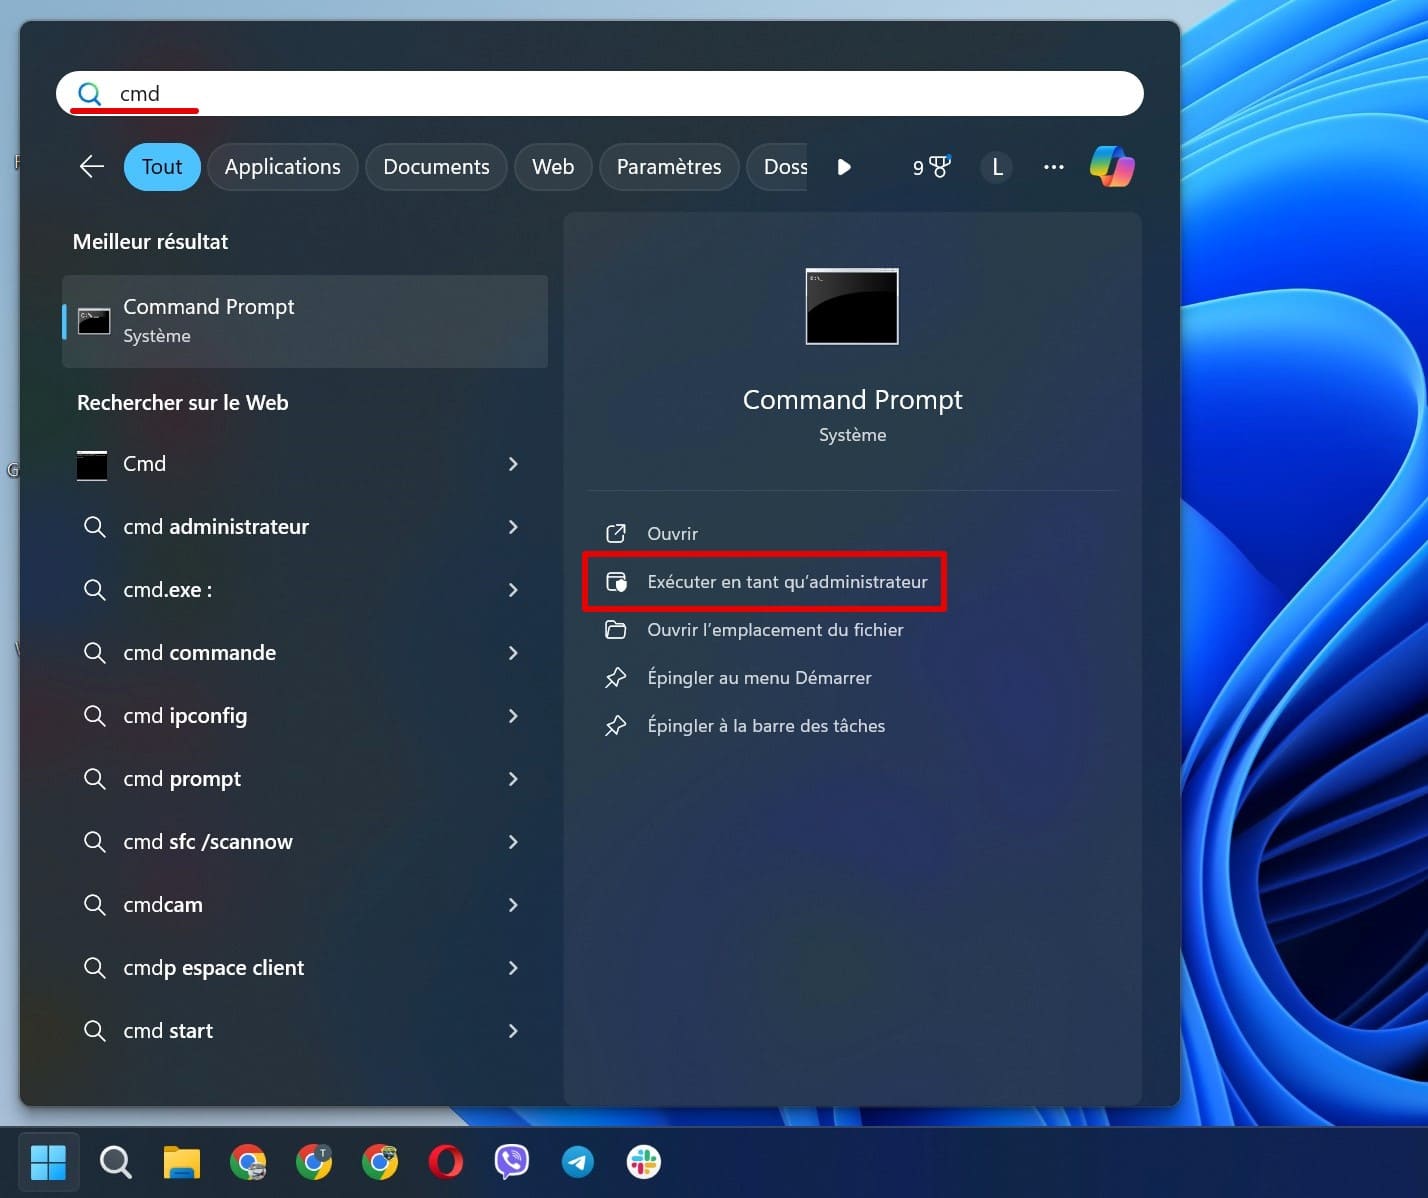Expand cmd commande suggestion chevron

pyautogui.click(x=513, y=653)
